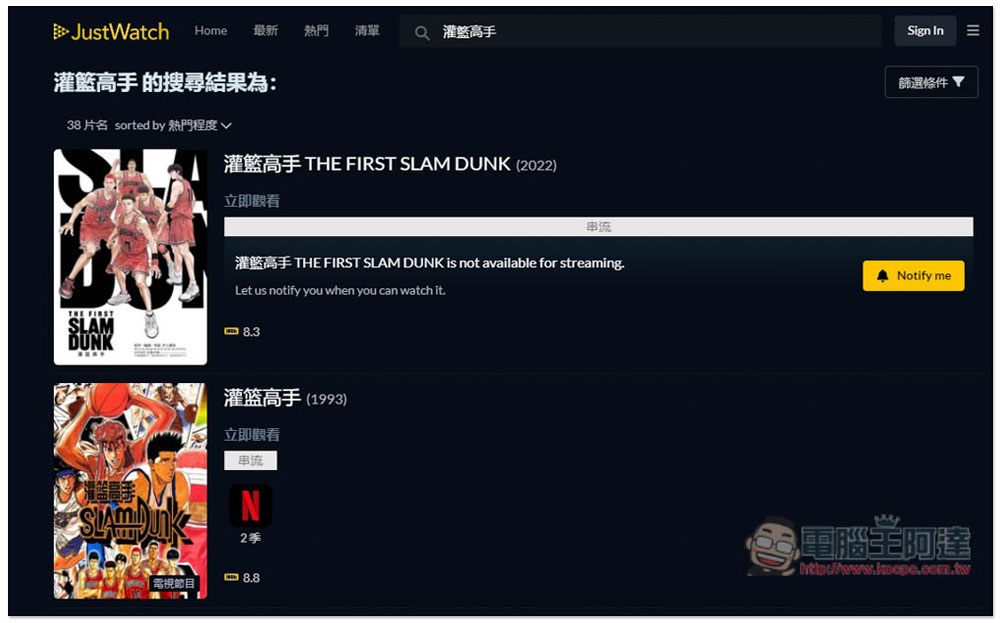Open the 灌籃高手 (1993) title link
This screenshot has width=1000, height=623.
[285, 399]
